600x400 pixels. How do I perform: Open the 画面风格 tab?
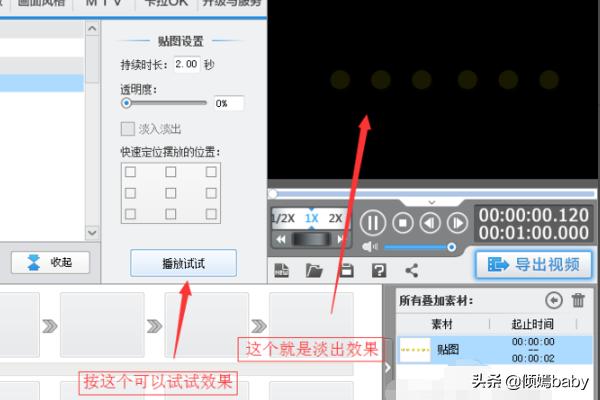pos(41,4)
